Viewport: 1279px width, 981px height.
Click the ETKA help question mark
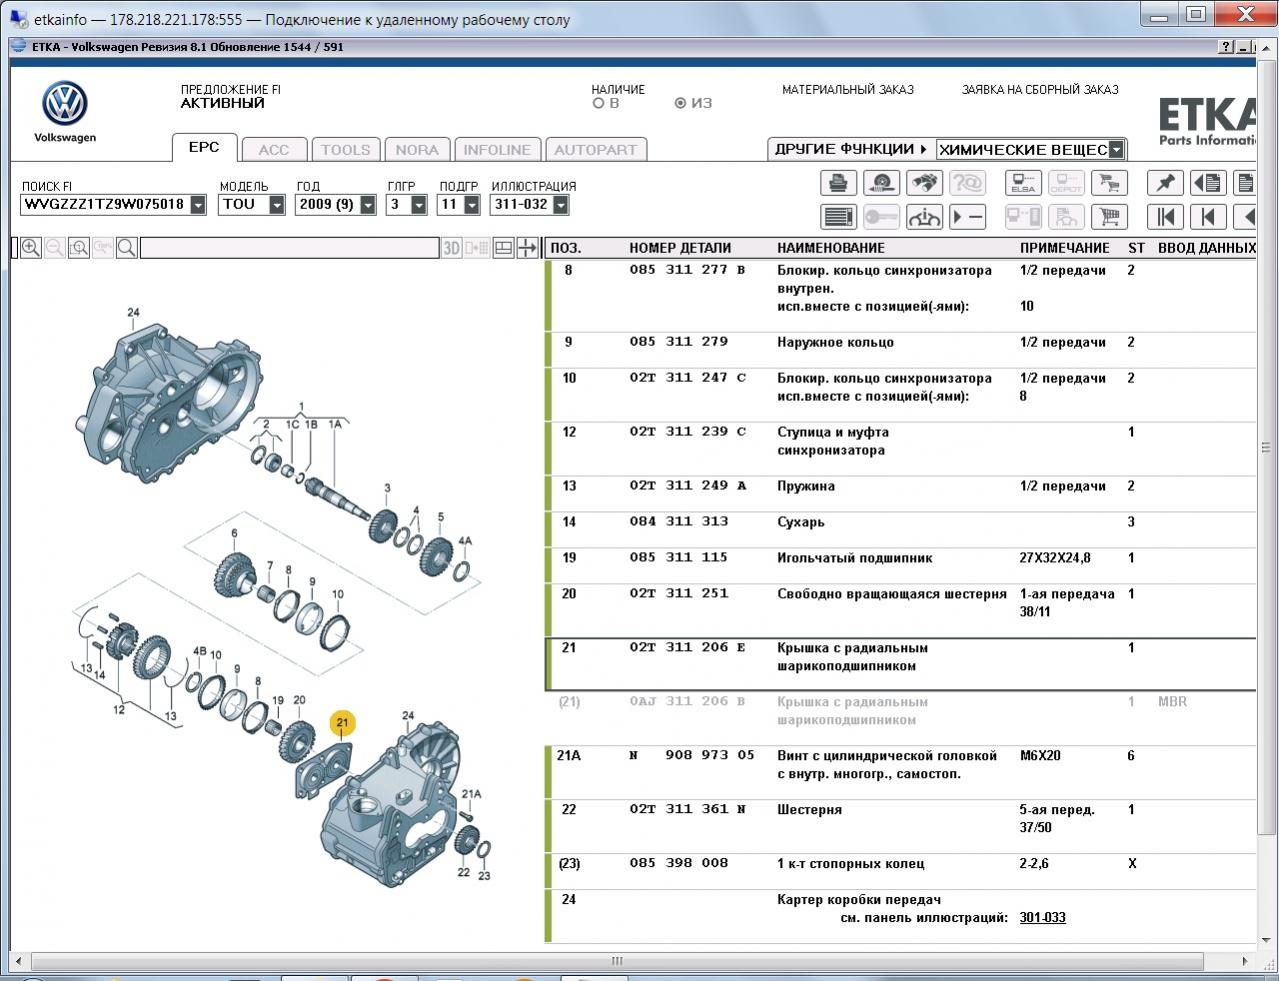coord(1227,47)
